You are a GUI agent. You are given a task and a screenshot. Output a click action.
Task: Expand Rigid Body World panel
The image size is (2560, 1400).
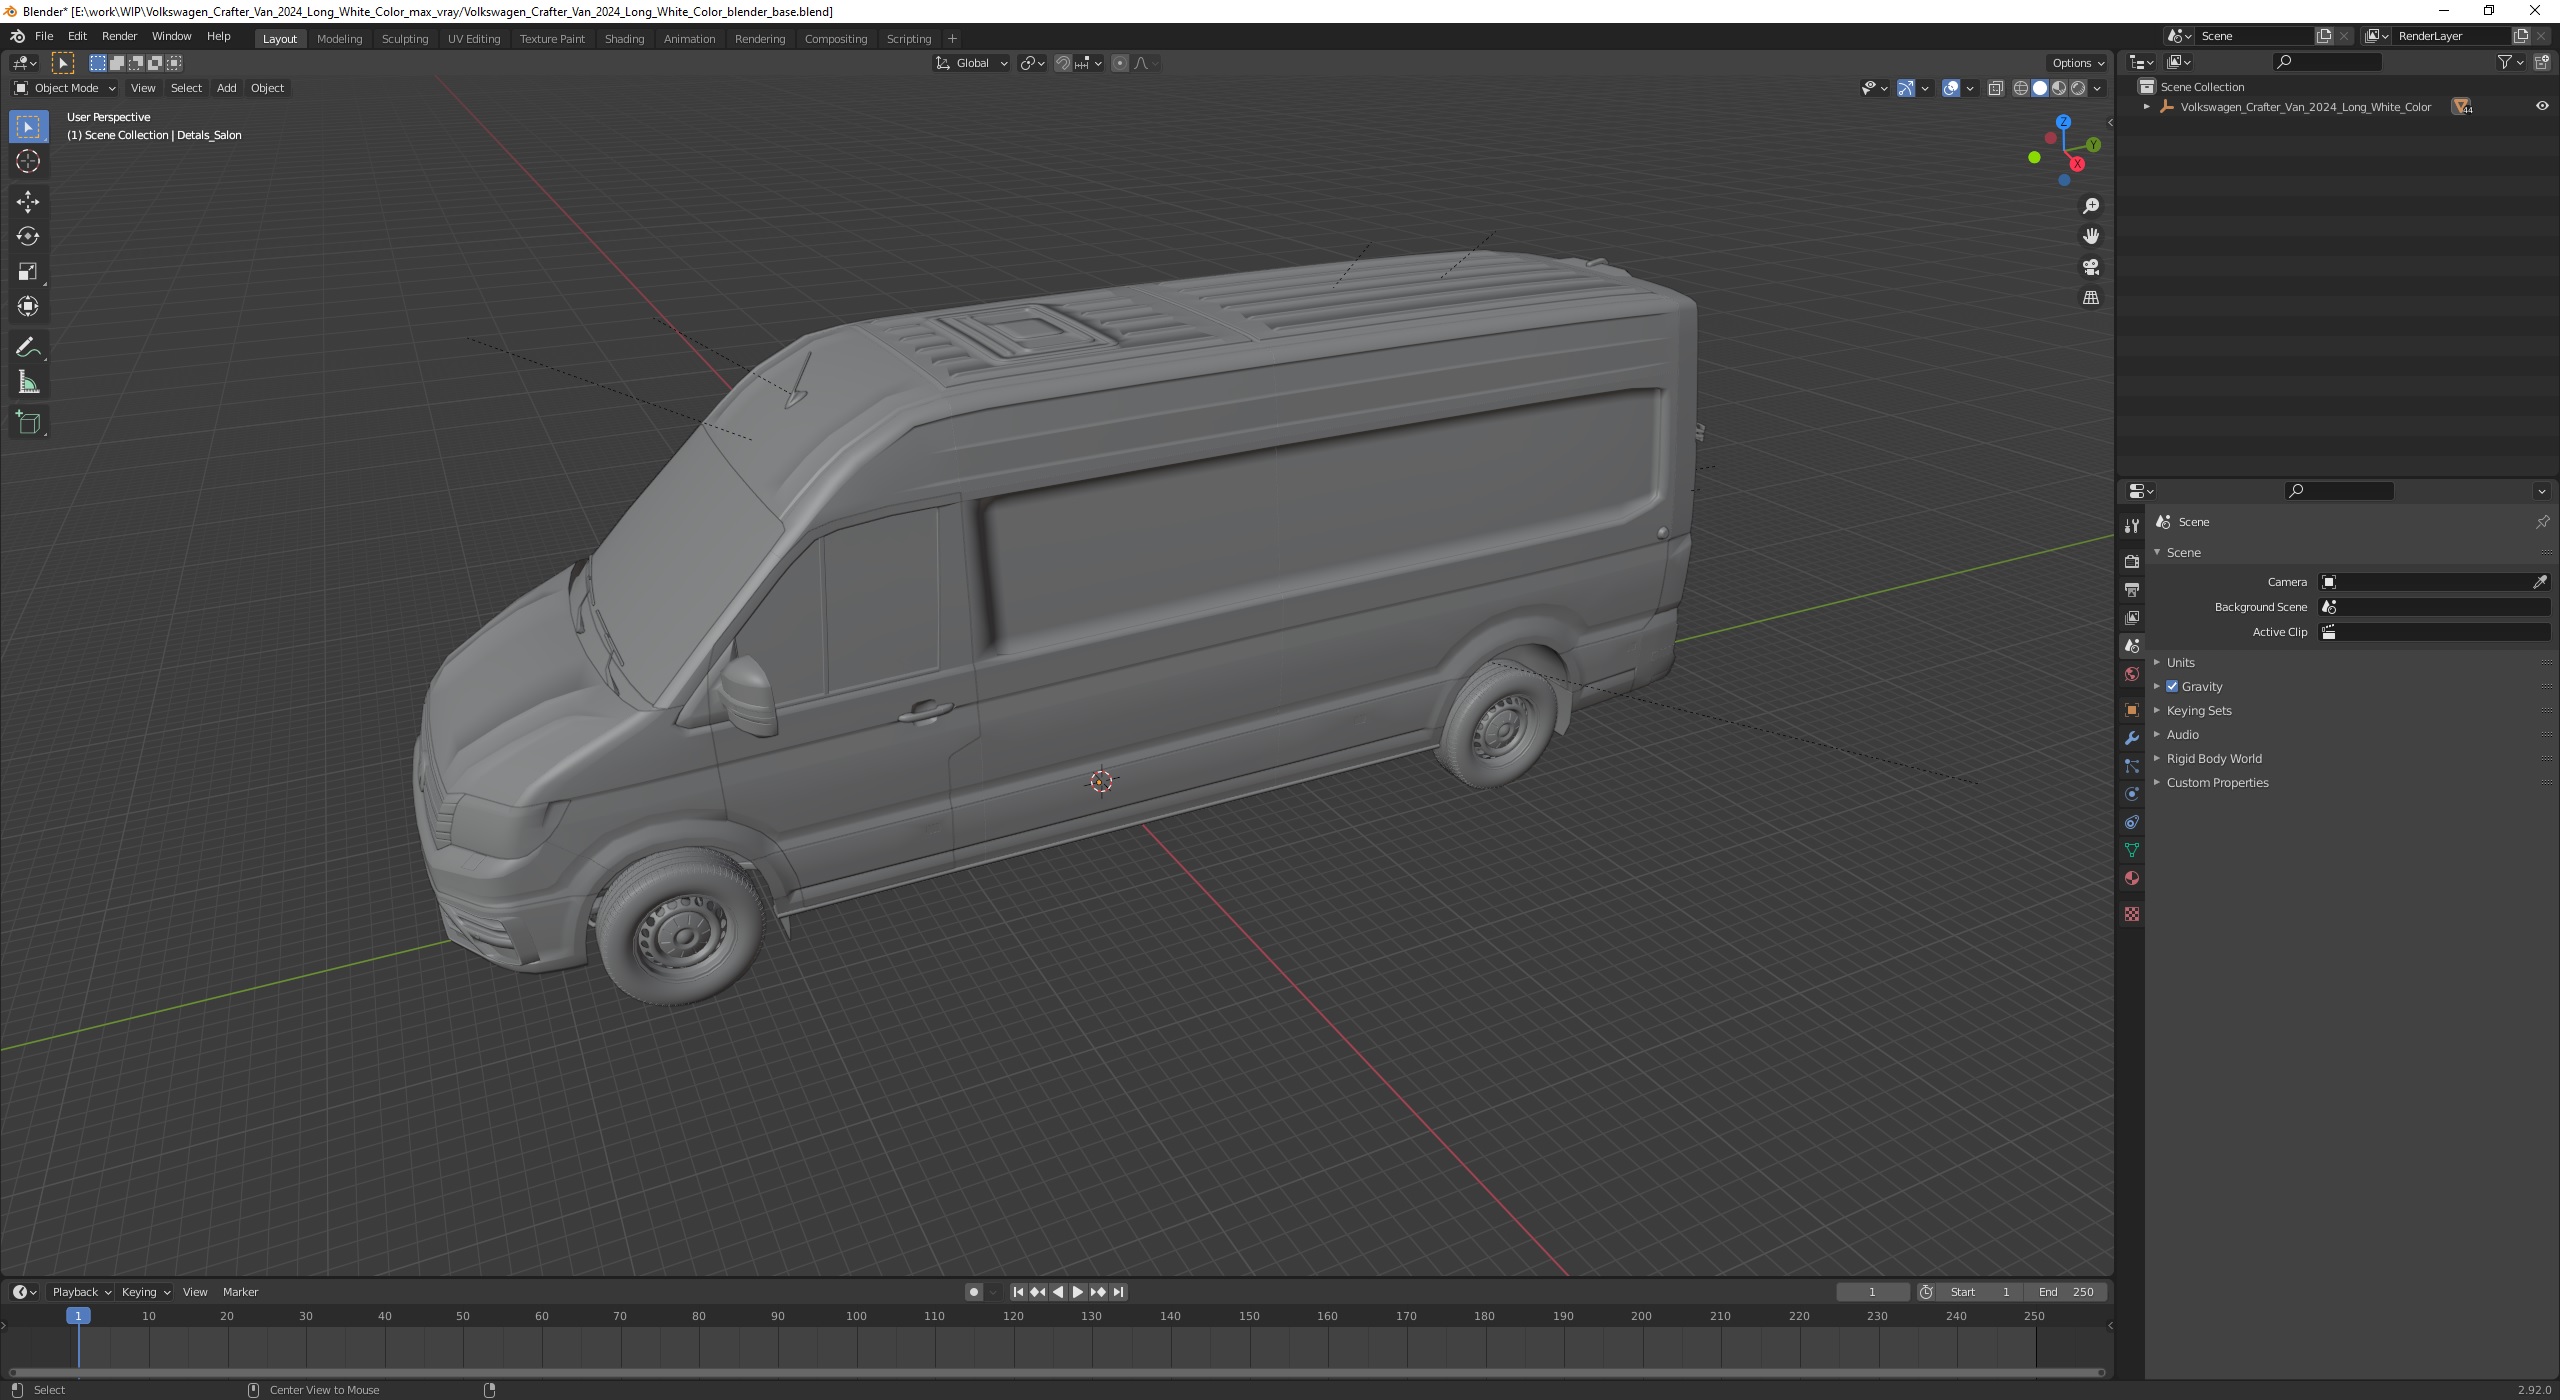2213,758
